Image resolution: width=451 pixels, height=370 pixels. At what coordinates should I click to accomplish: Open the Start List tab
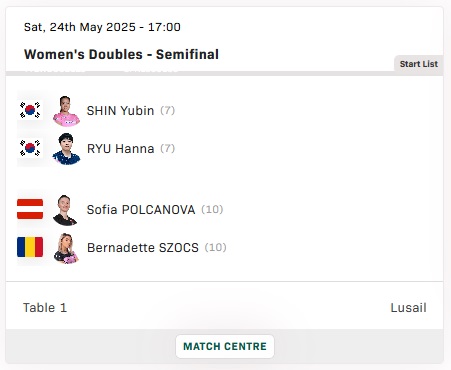point(419,64)
